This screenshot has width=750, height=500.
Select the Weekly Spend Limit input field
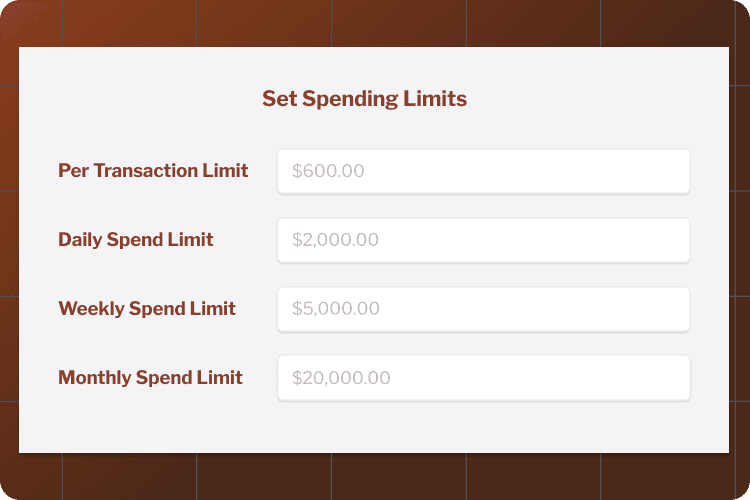click(x=483, y=309)
